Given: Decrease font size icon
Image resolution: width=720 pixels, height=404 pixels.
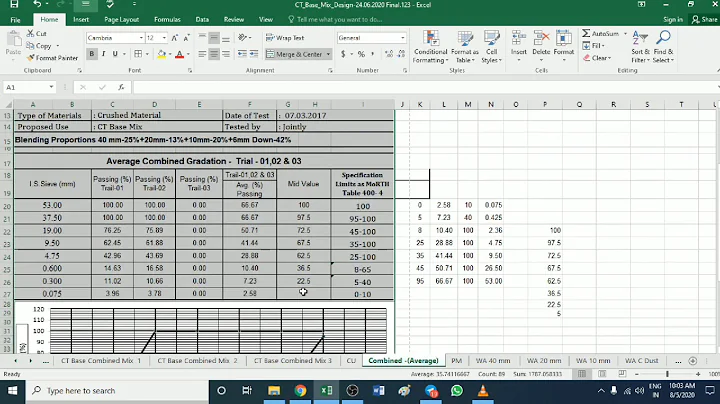Looking at the screenshot, I should tap(186, 38).
